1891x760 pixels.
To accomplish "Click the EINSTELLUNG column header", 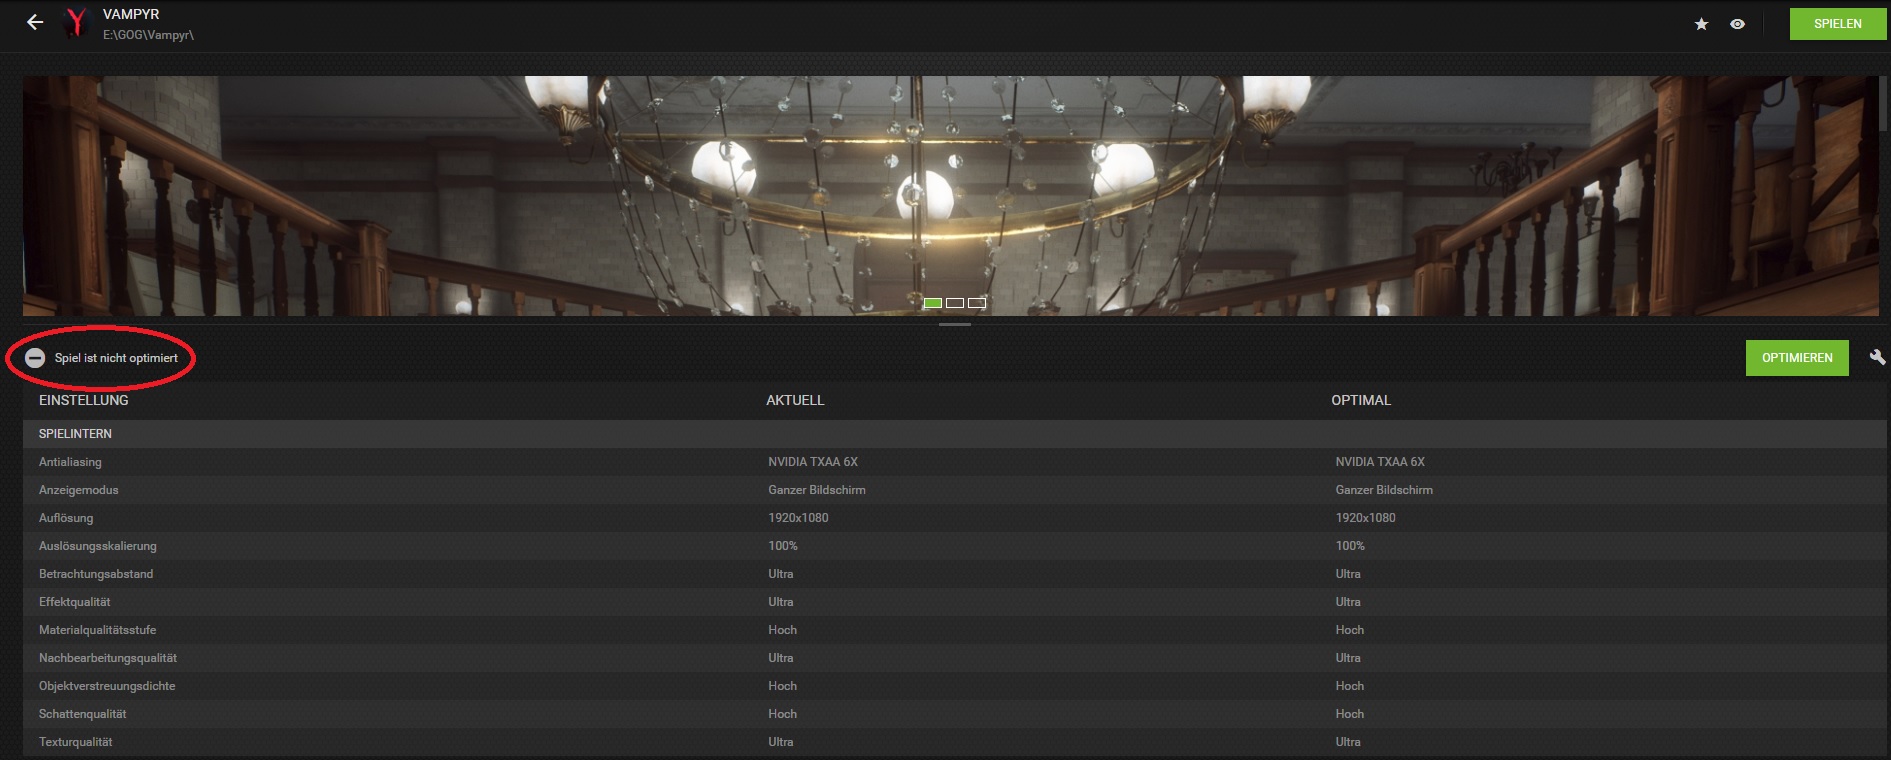I will point(84,400).
